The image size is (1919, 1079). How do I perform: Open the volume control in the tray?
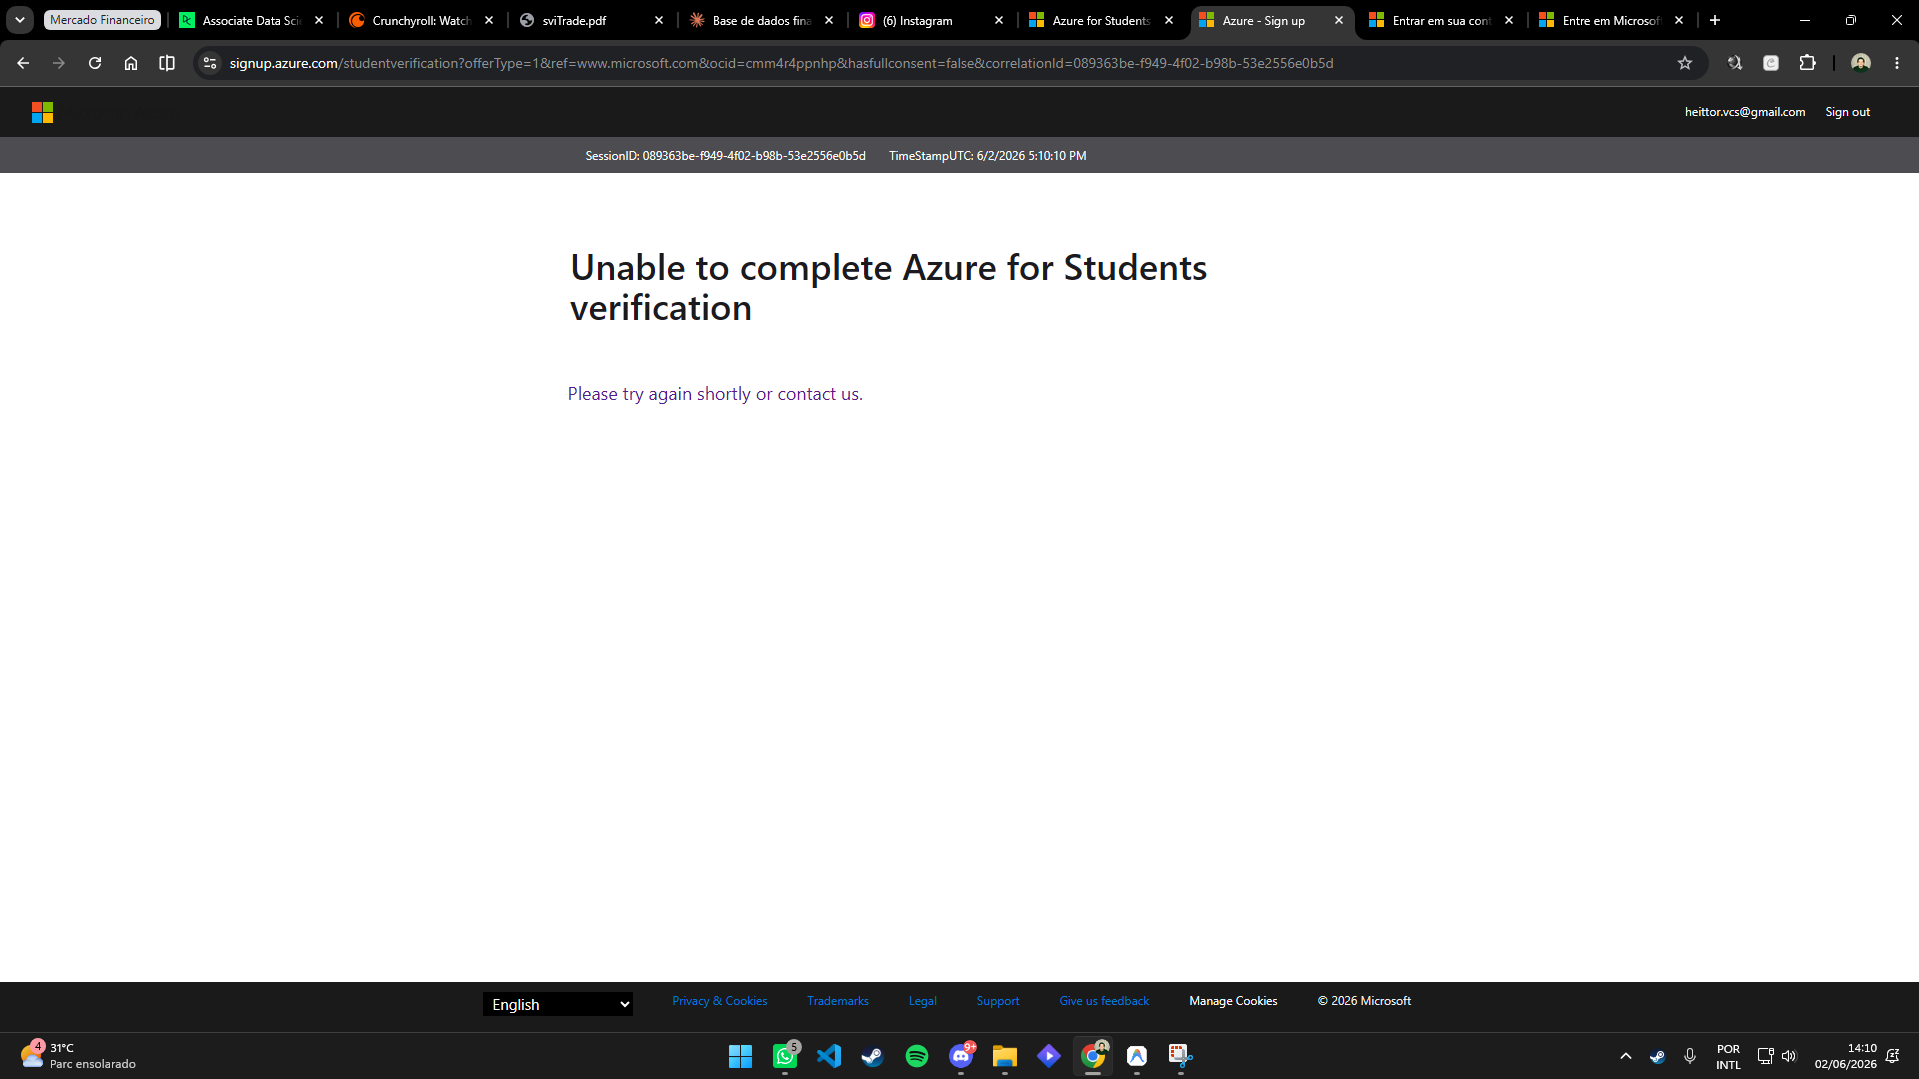tap(1789, 1056)
